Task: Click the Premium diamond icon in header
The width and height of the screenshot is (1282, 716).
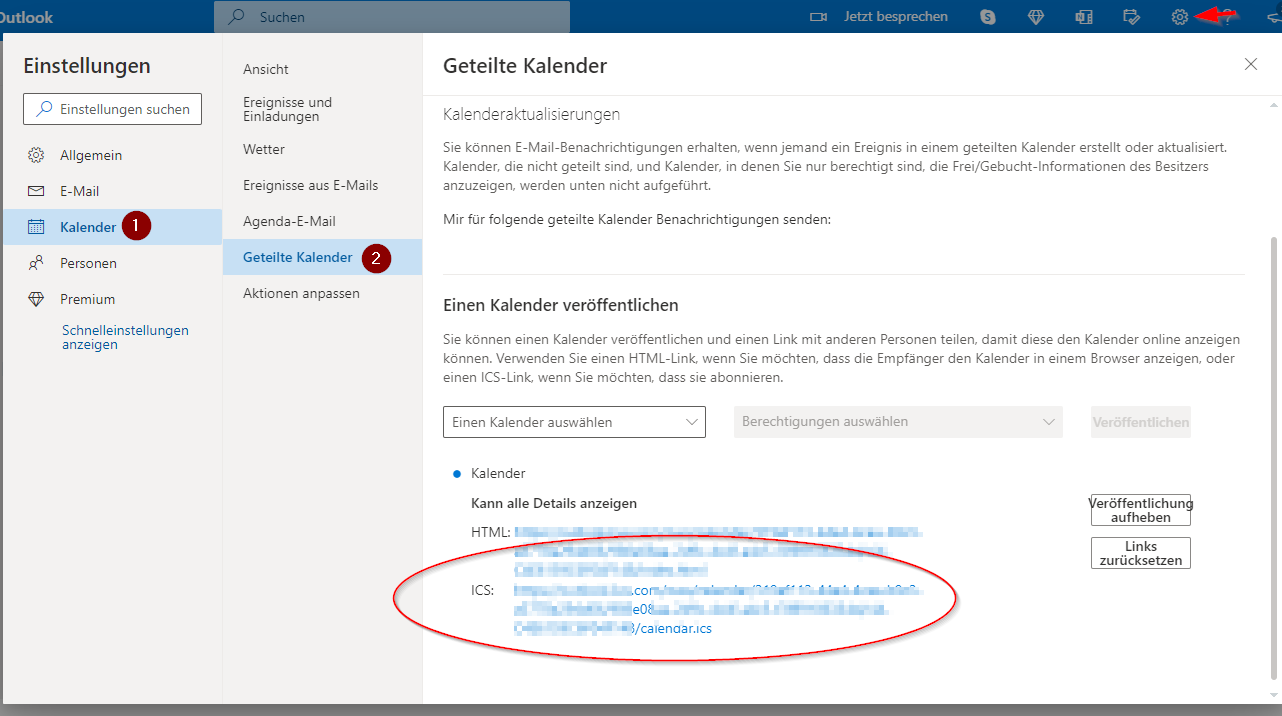Action: (x=1036, y=17)
